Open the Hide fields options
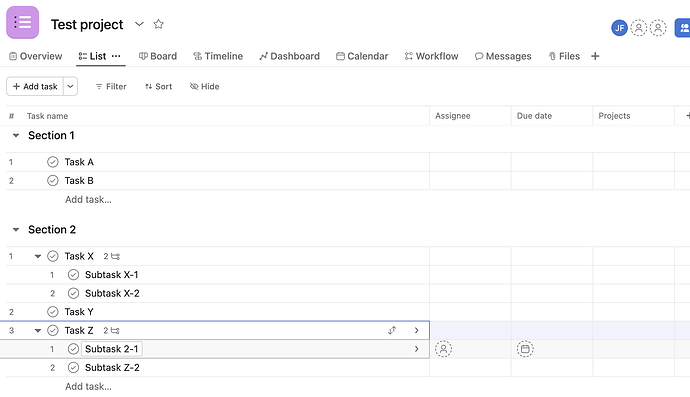The width and height of the screenshot is (690, 397). coord(205,87)
